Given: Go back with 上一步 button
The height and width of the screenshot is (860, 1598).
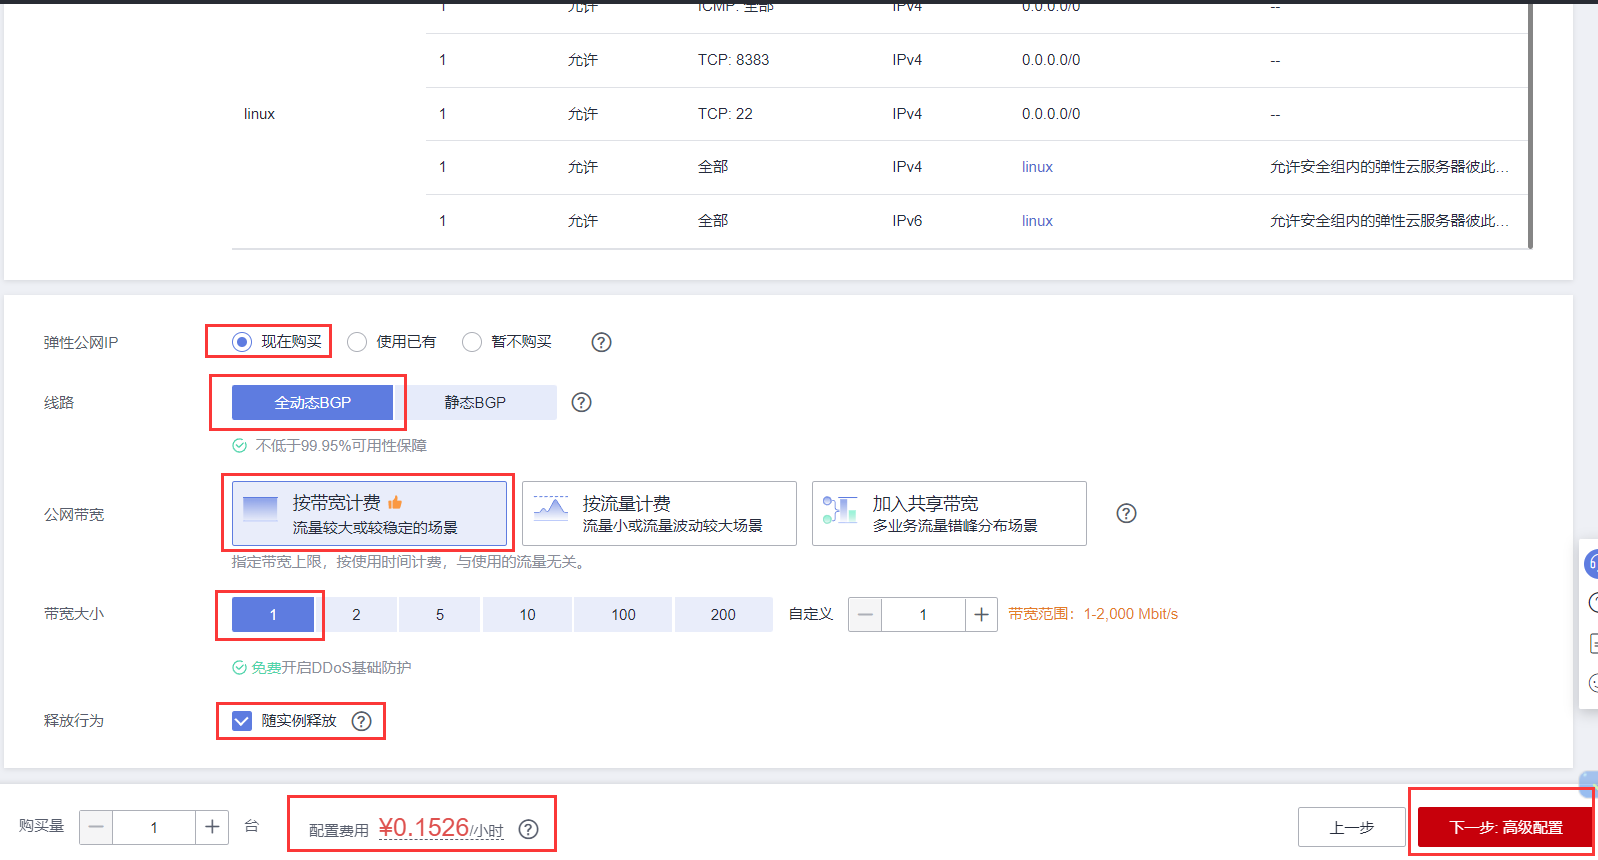Looking at the screenshot, I should 1352,827.
